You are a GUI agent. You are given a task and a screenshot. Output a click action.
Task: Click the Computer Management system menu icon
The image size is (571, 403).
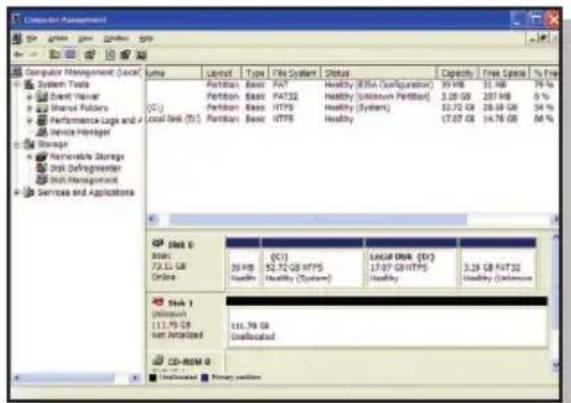coord(16,19)
